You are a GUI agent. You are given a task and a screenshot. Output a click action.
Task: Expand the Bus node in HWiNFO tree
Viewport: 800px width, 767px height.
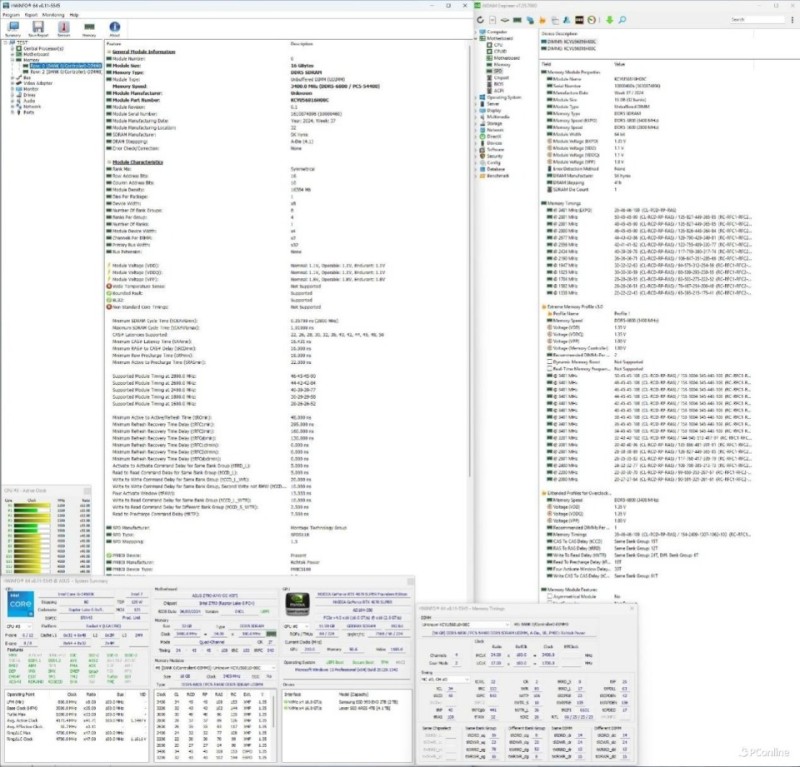[x=13, y=78]
